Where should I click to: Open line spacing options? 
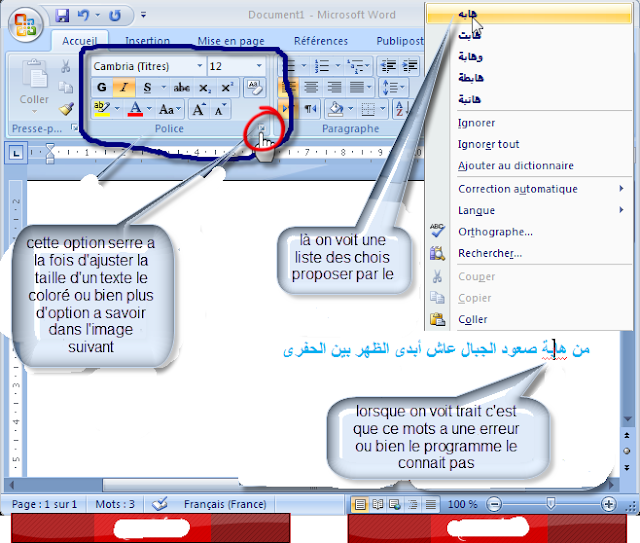[x=393, y=87]
